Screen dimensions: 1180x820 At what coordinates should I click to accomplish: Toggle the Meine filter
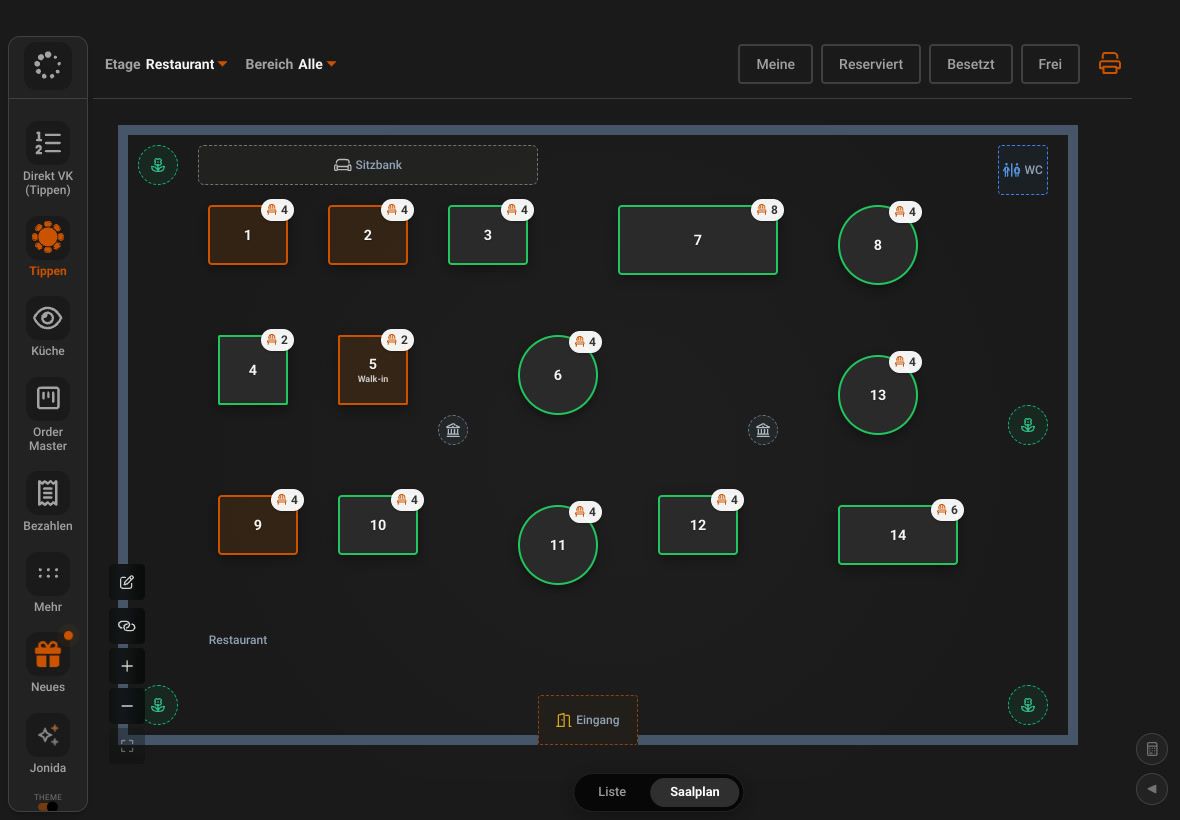tap(775, 64)
